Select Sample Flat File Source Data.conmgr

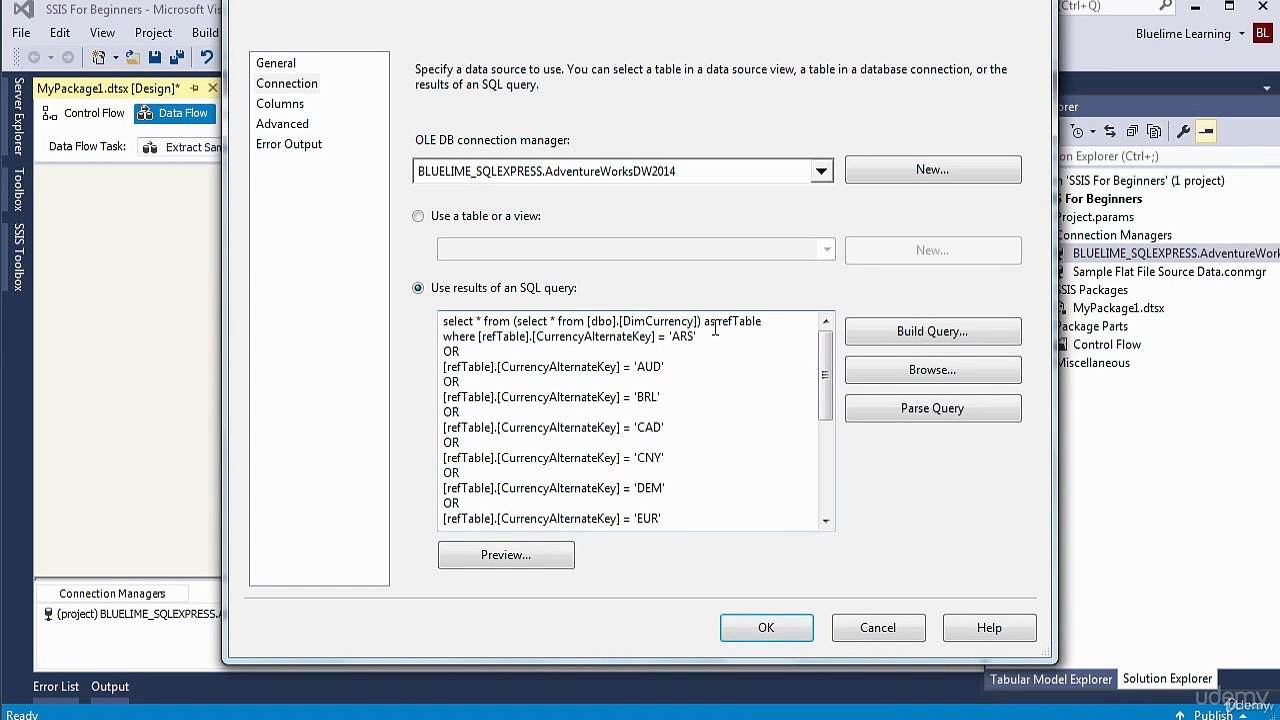pos(1169,272)
